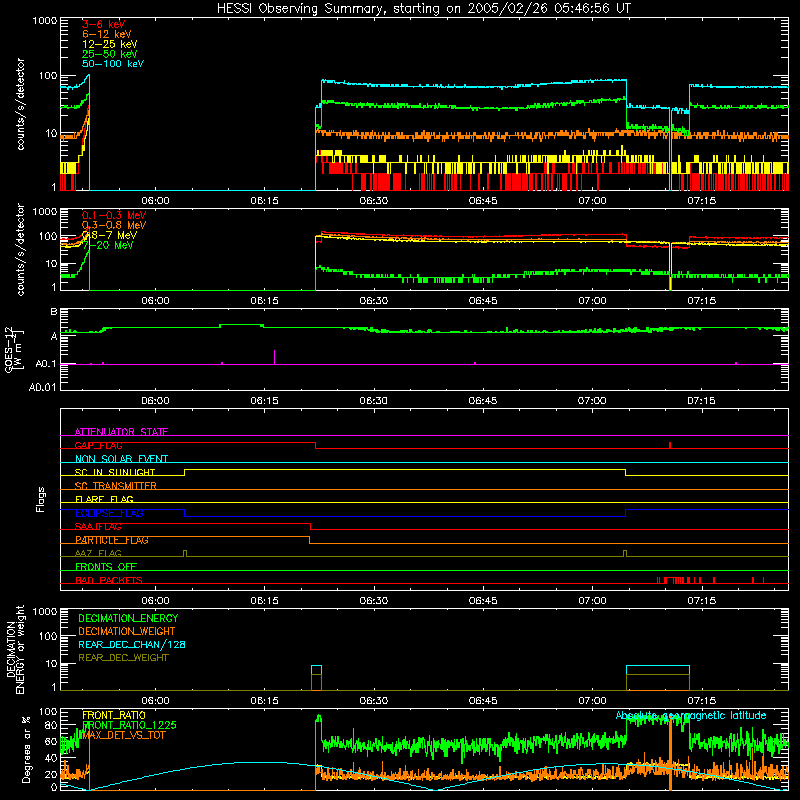Click the 0.1-0.3 MeV legend label
Screen dimensions: 800x800
113,215
